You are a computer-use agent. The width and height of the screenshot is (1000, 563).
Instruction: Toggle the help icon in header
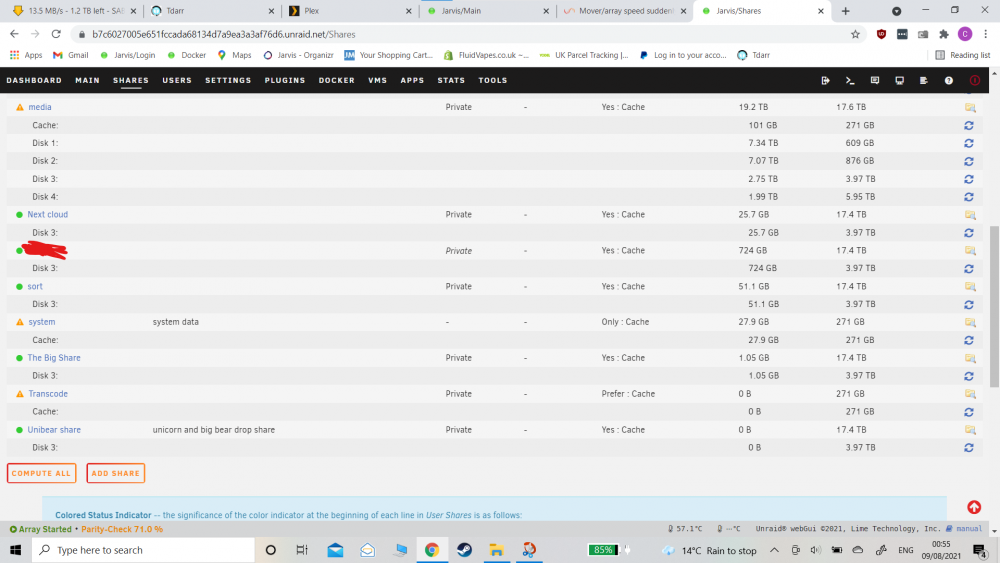(948, 80)
